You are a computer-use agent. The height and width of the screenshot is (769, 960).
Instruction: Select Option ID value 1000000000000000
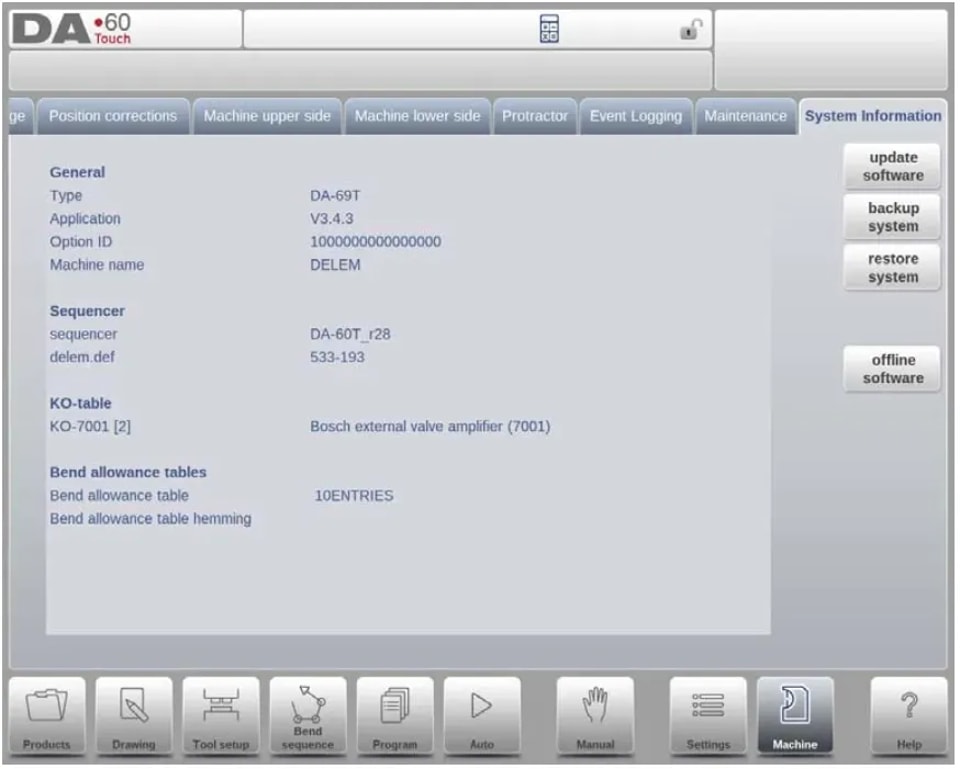(375, 242)
